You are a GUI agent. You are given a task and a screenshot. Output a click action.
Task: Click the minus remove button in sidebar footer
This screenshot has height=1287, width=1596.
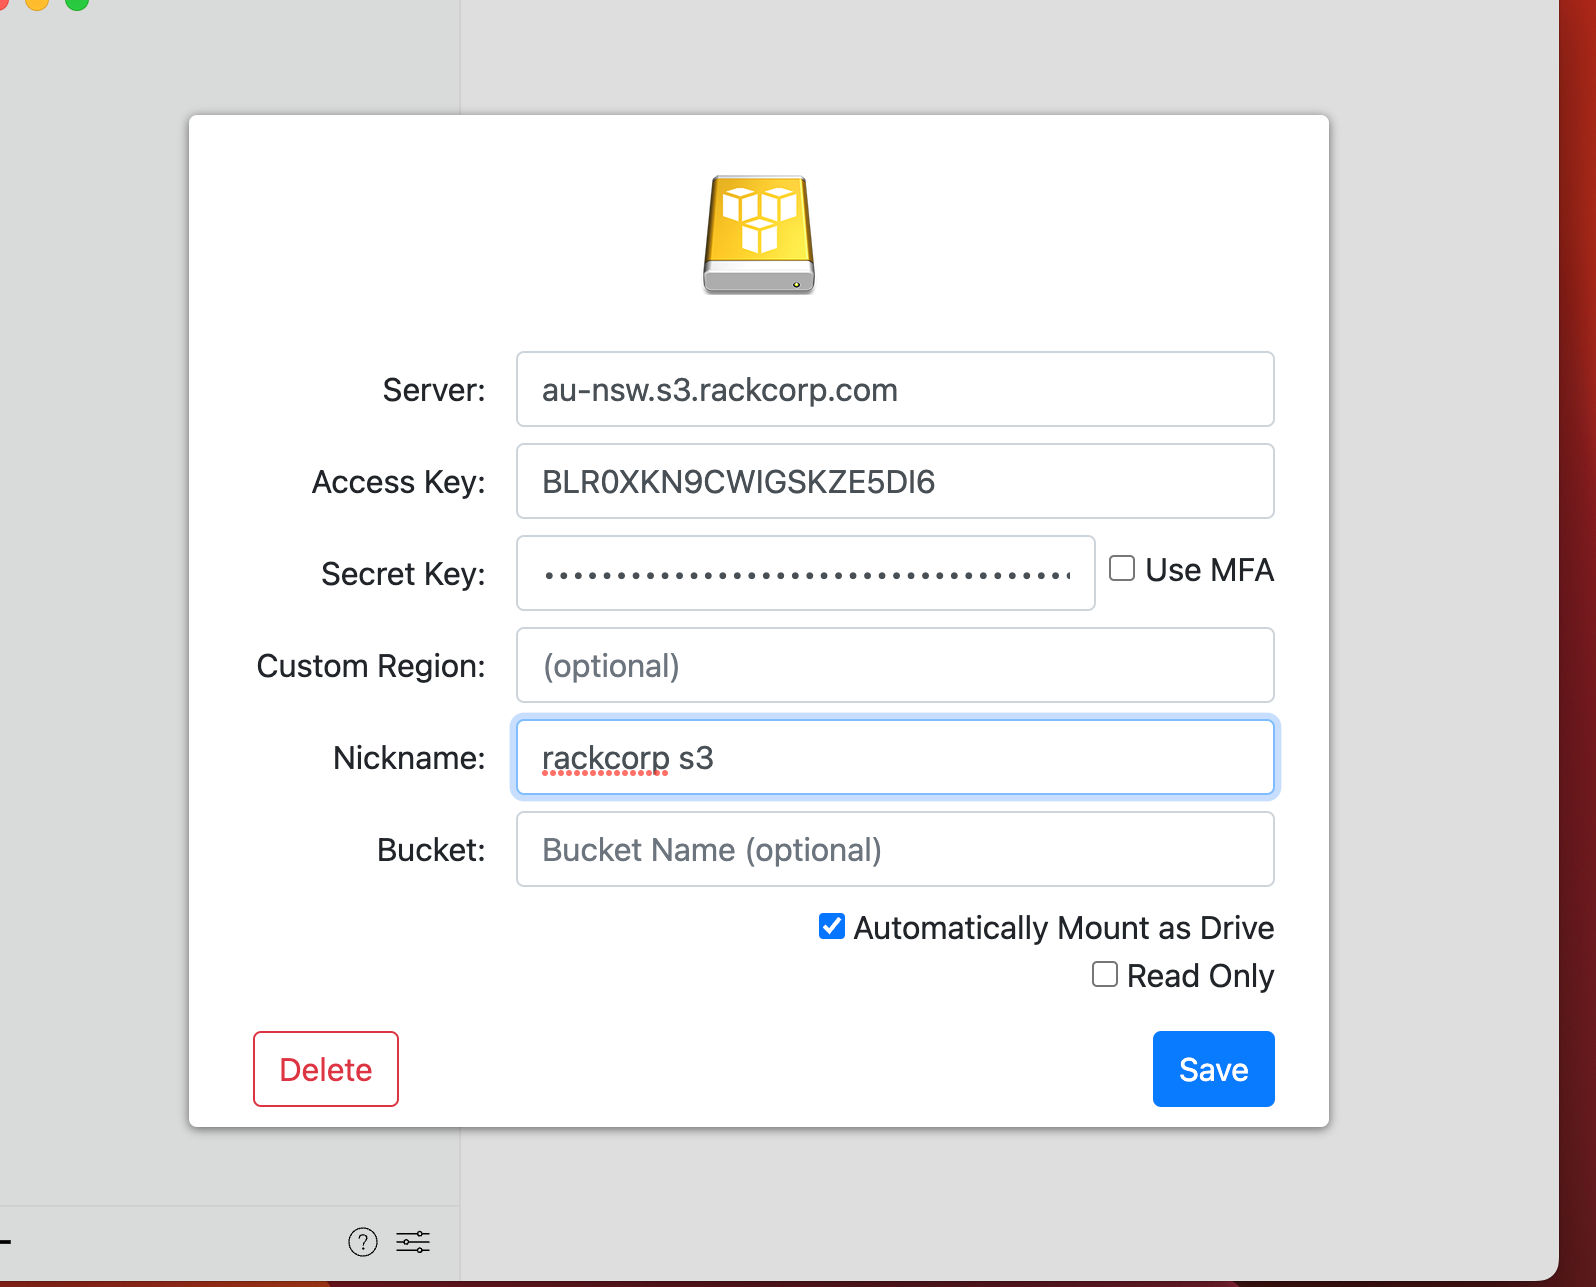coord(5,1242)
